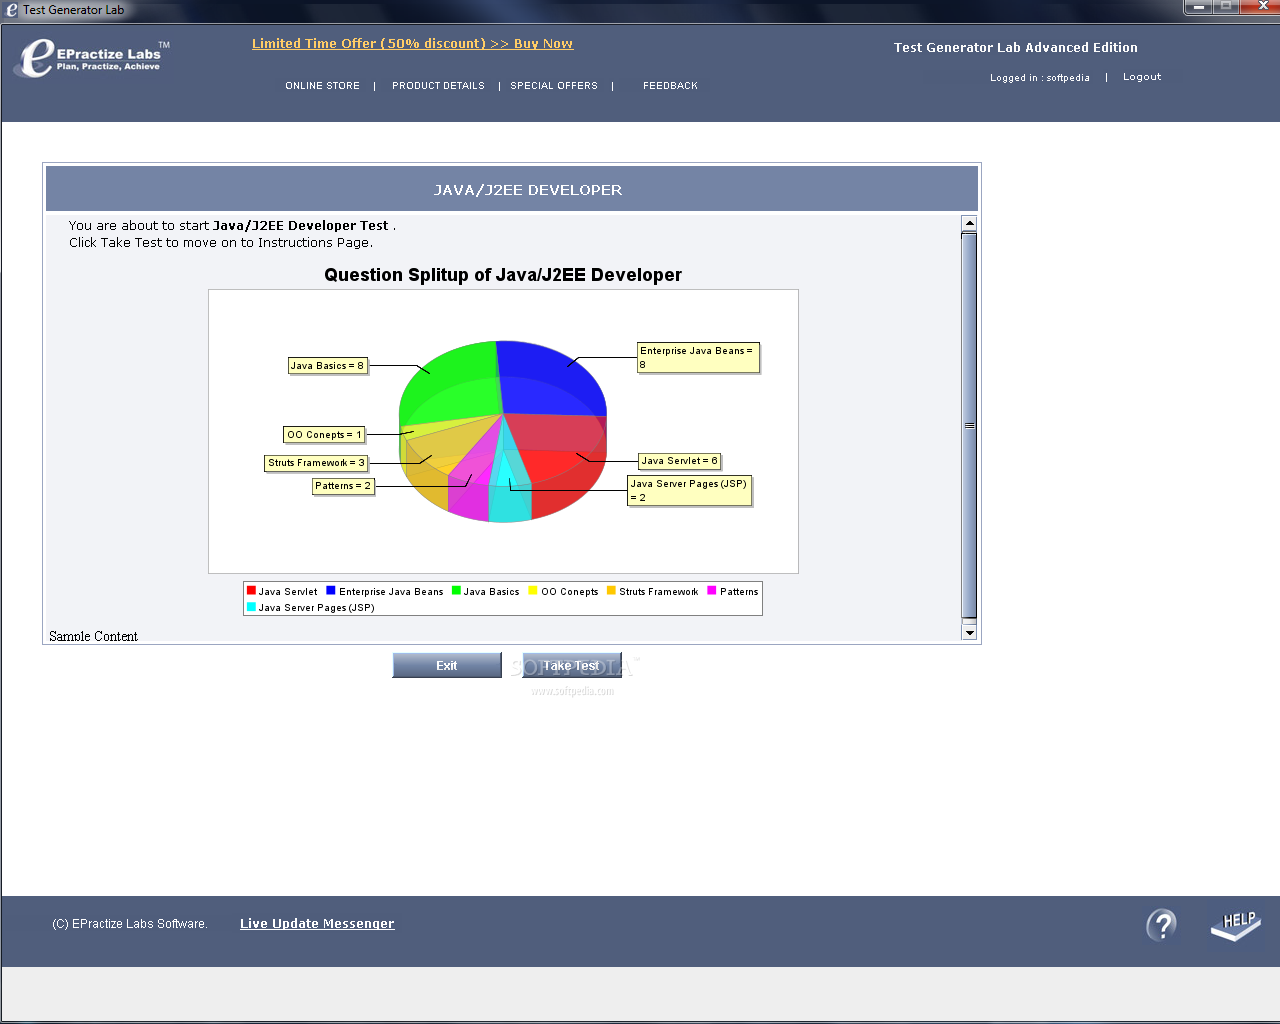Click 'Test Generator Lab Advanced Edition' heading
The height and width of the screenshot is (1024, 1280).
[1016, 48]
